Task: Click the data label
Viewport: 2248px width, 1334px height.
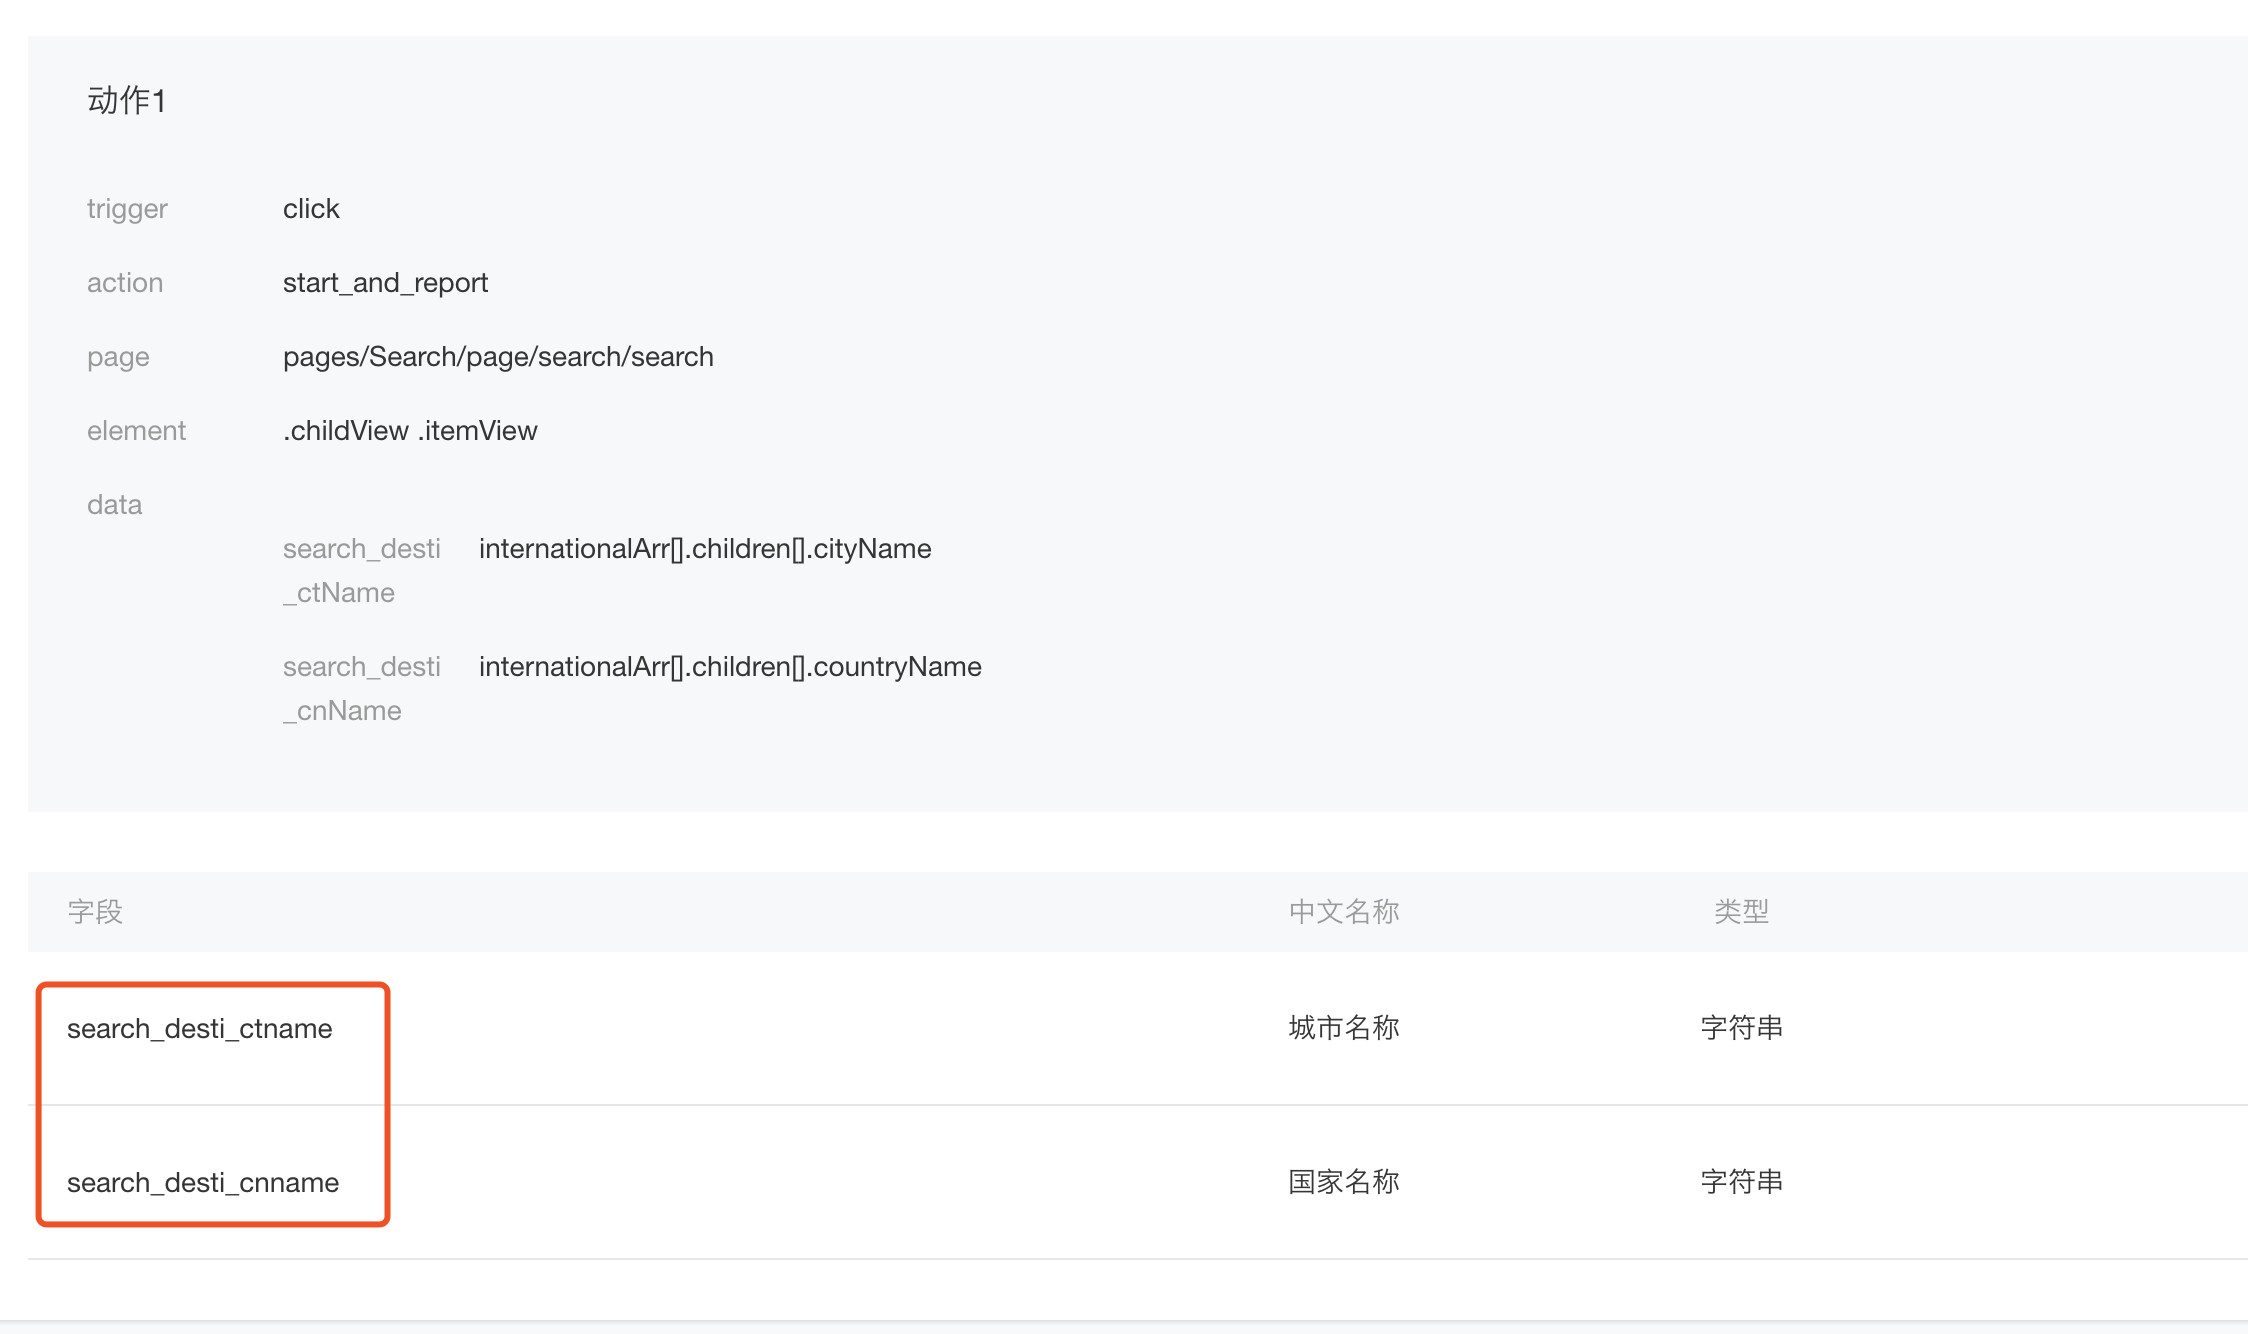Action: point(114,505)
